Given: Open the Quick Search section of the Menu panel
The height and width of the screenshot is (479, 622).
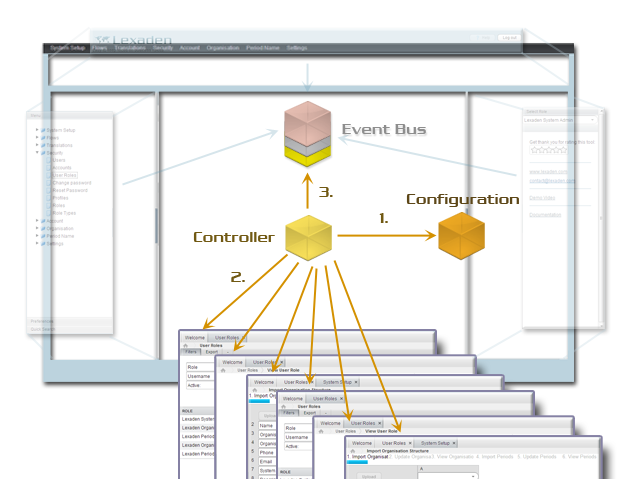Looking at the screenshot, I should click(70, 329).
